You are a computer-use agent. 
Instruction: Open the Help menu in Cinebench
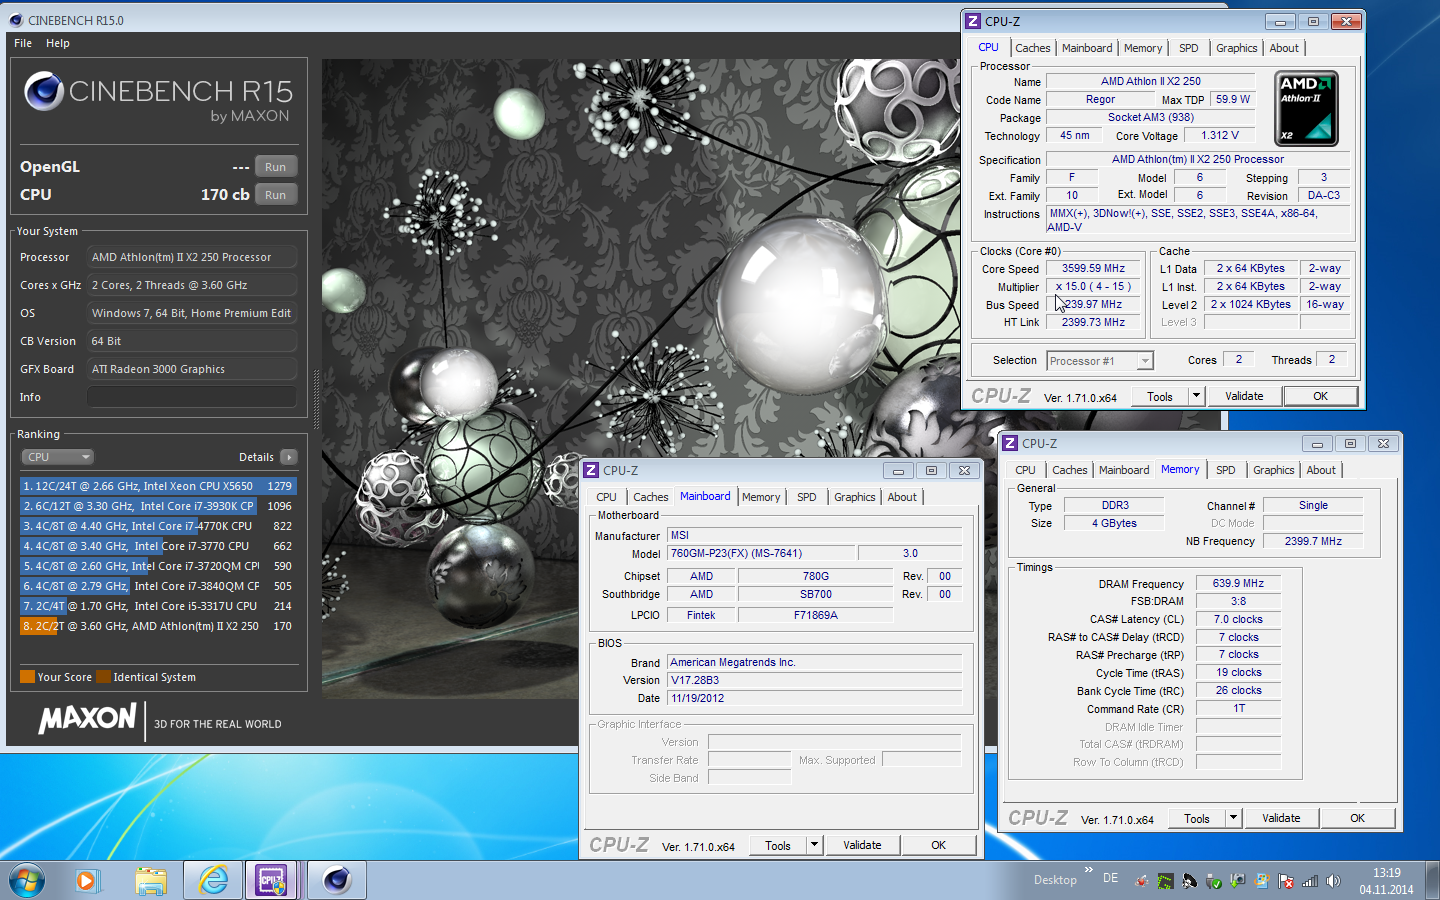pos(58,43)
